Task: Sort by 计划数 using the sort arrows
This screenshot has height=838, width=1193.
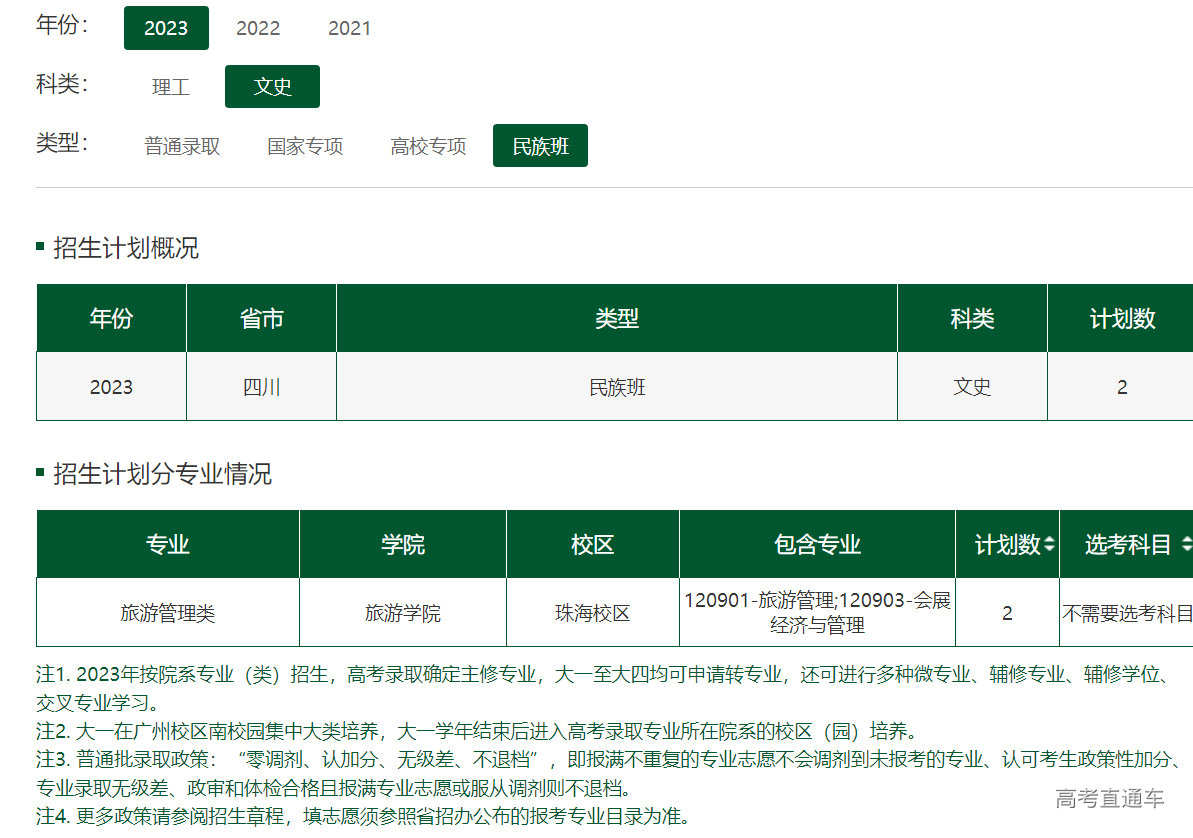Action: coord(1049,545)
